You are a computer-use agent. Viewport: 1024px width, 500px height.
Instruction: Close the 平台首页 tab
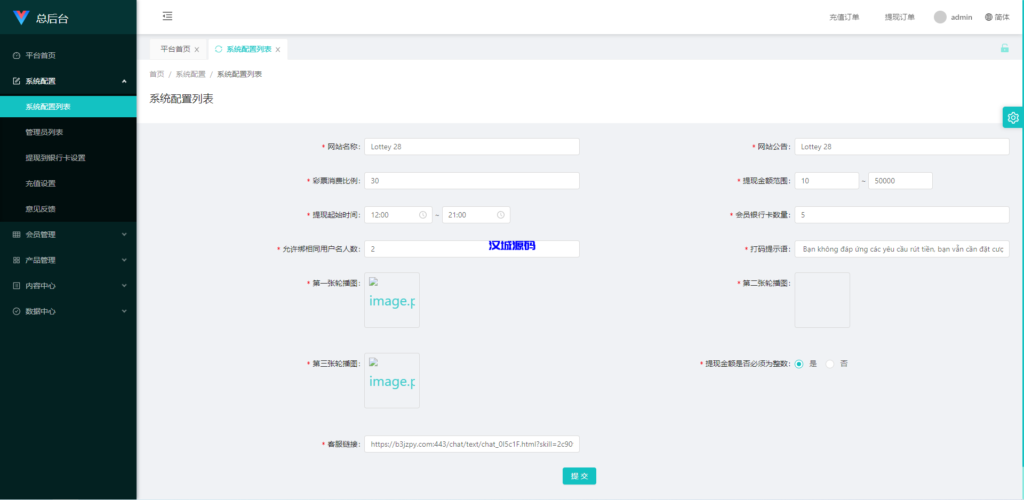point(197,49)
